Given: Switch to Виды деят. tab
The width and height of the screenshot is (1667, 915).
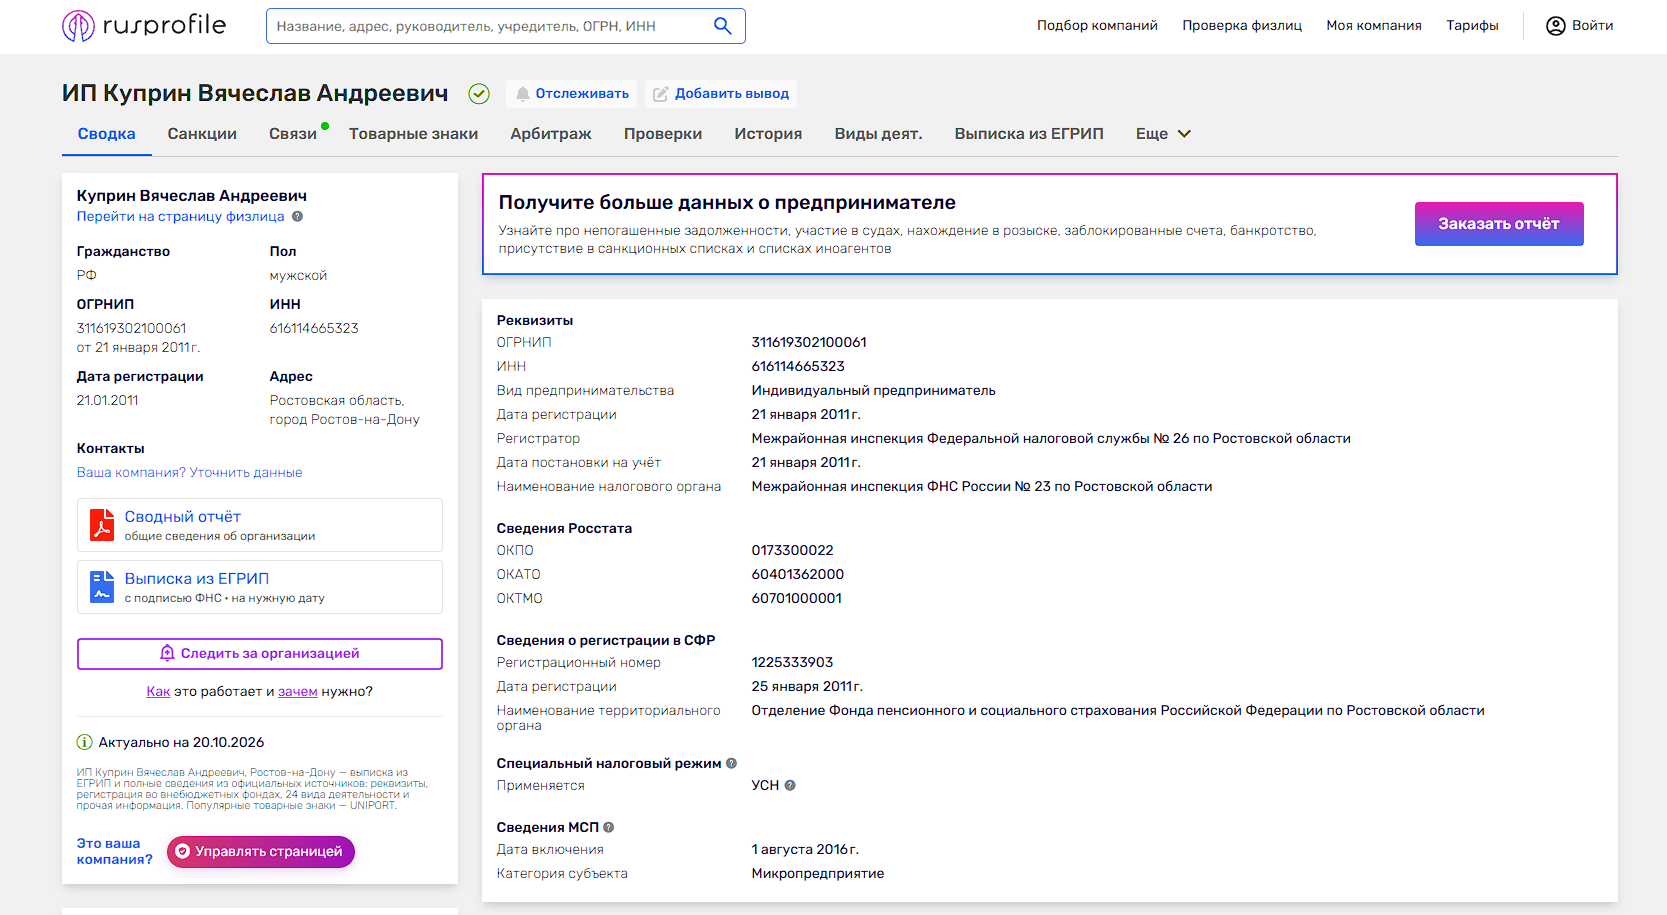Looking at the screenshot, I should click(878, 134).
